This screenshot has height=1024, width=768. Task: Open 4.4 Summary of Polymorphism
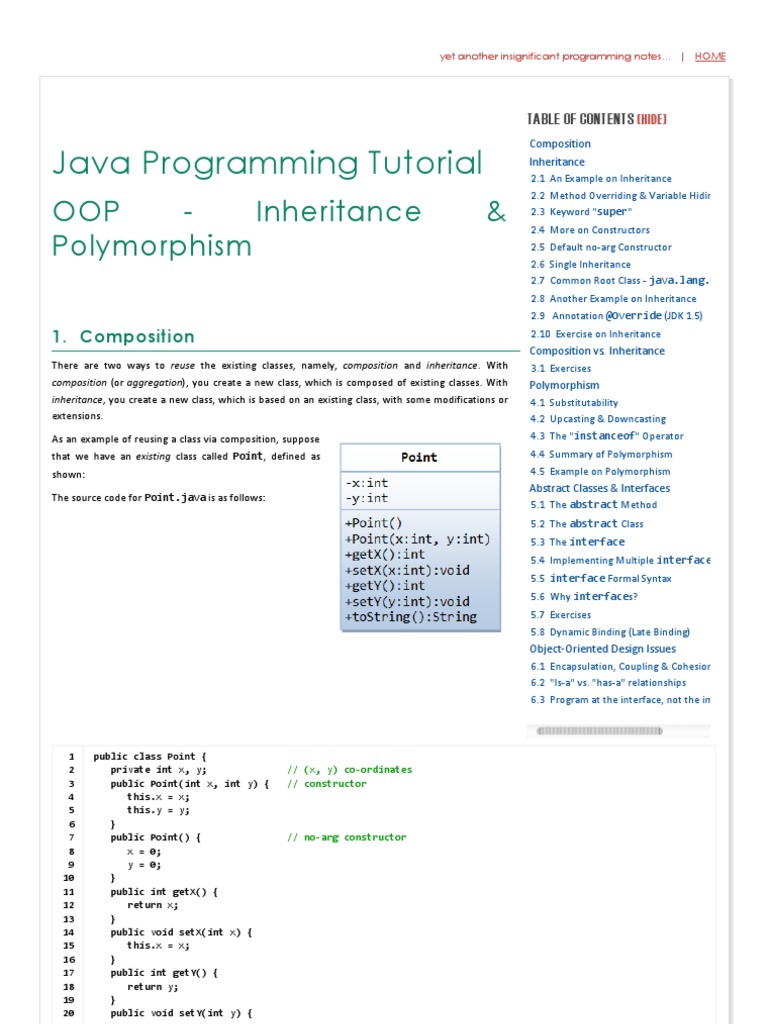[601, 454]
